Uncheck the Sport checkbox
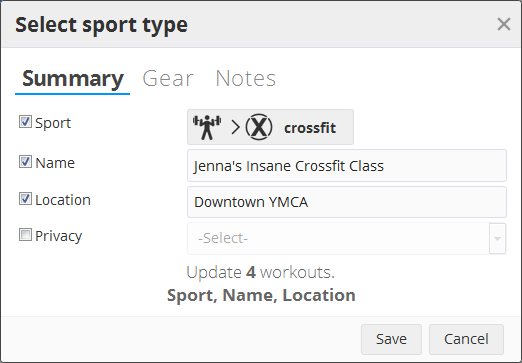522x363 pixels. click(25, 122)
